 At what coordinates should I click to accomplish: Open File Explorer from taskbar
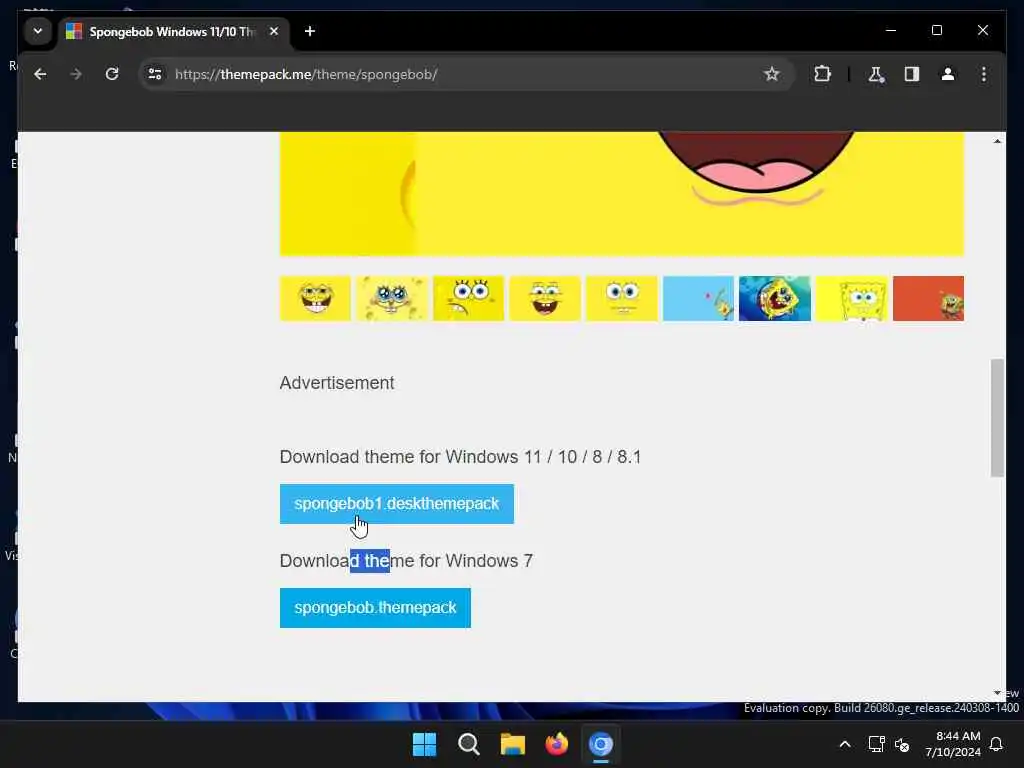pos(513,744)
